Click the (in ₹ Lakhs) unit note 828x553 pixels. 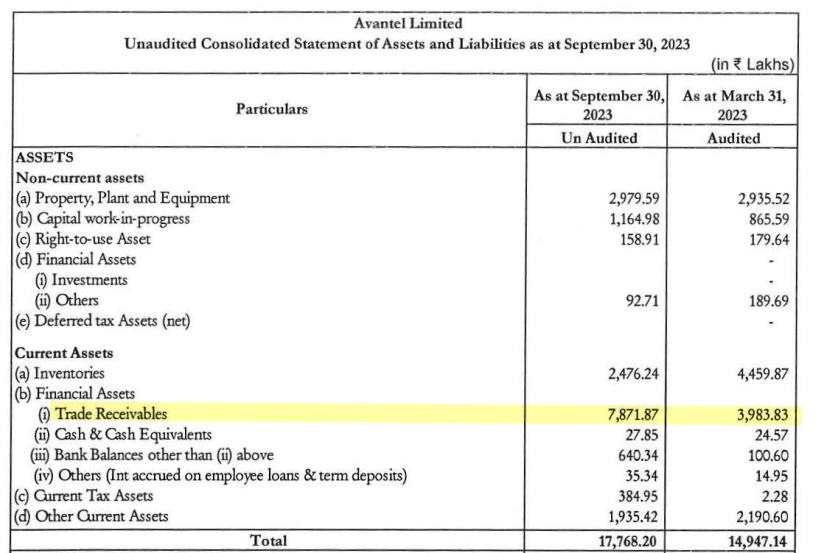click(x=753, y=64)
